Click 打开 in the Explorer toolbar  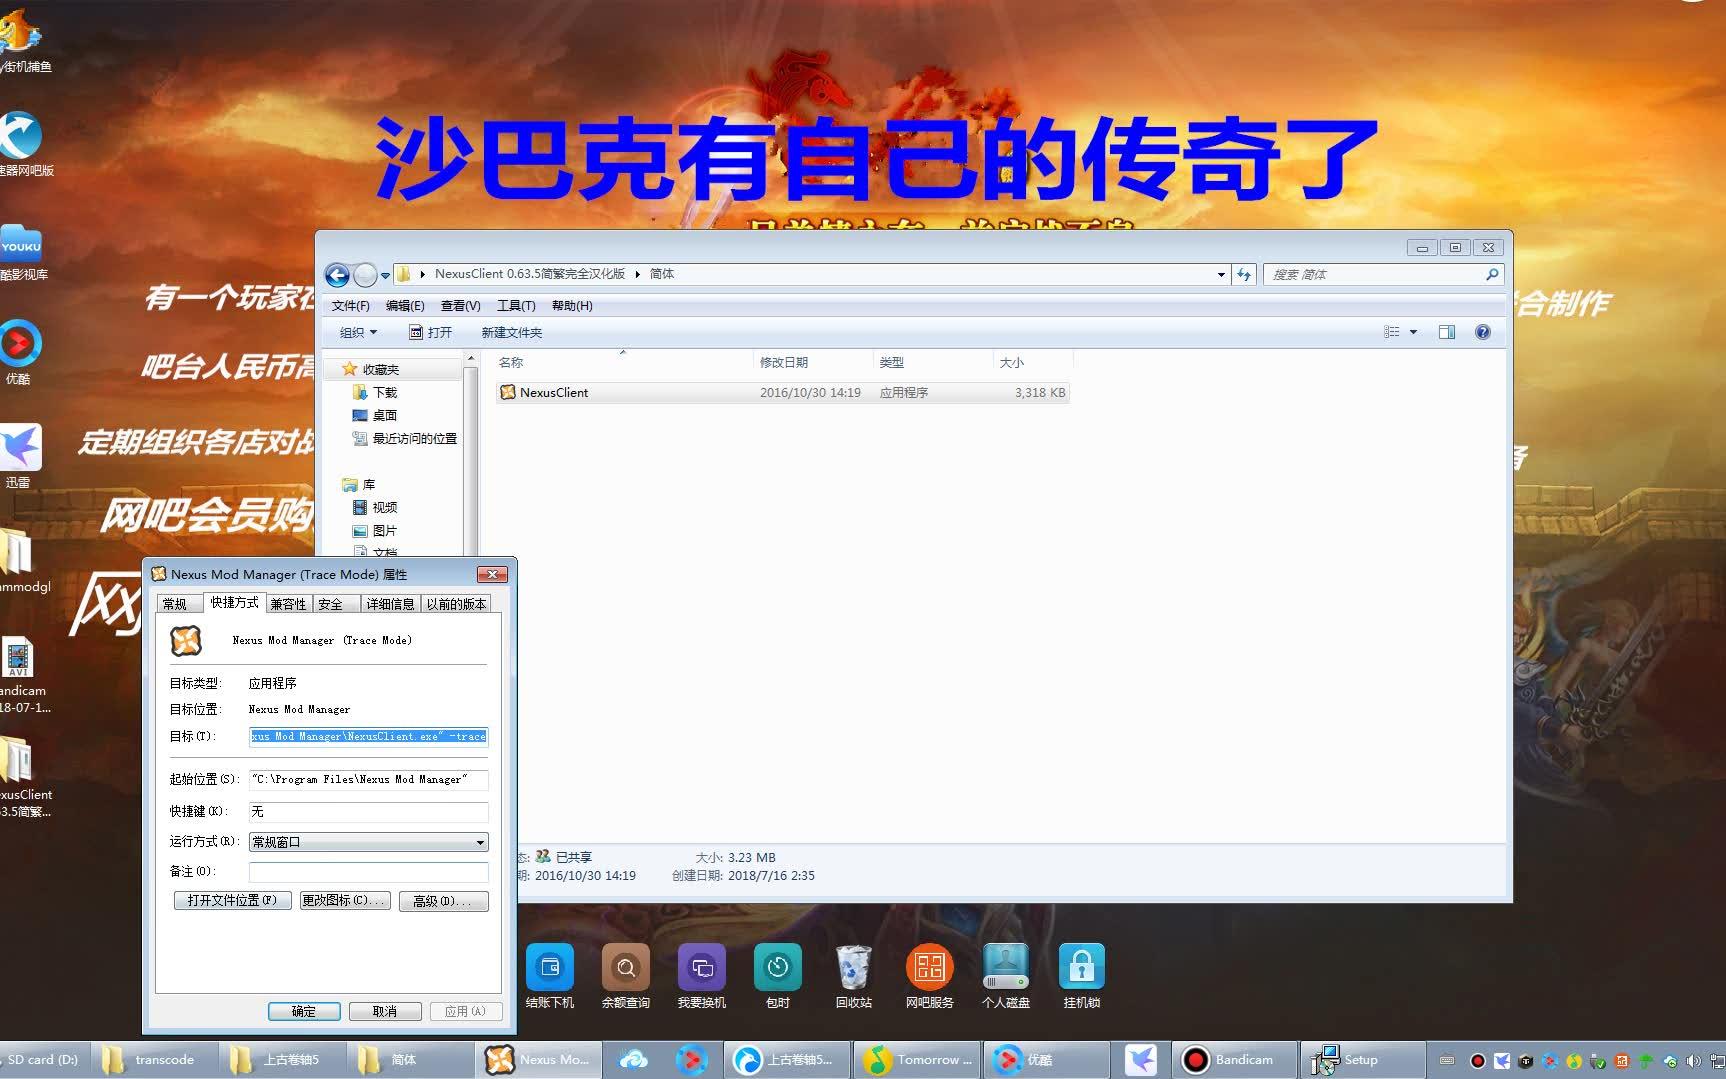click(430, 332)
